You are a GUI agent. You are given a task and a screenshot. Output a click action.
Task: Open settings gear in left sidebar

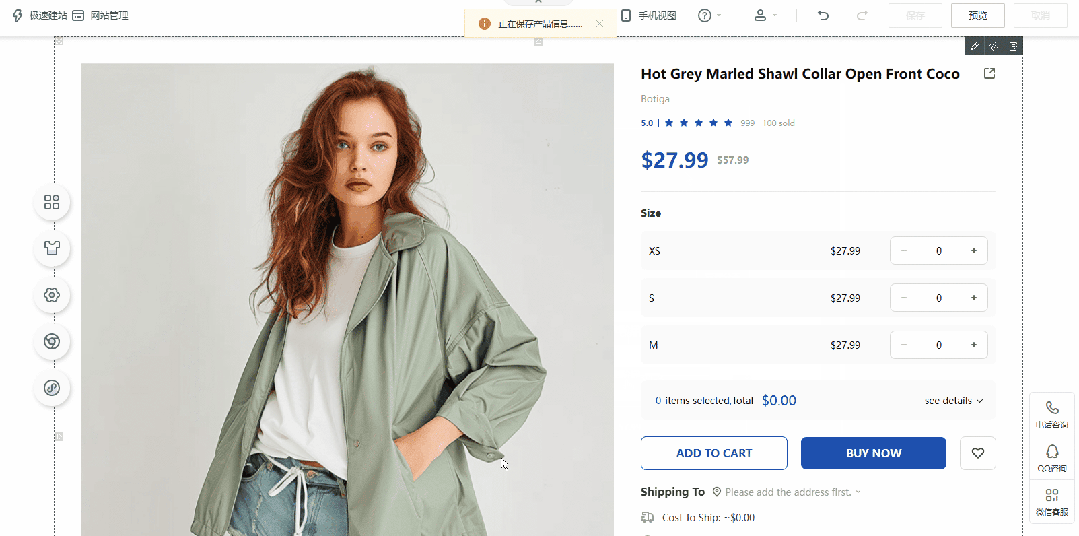(52, 295)
